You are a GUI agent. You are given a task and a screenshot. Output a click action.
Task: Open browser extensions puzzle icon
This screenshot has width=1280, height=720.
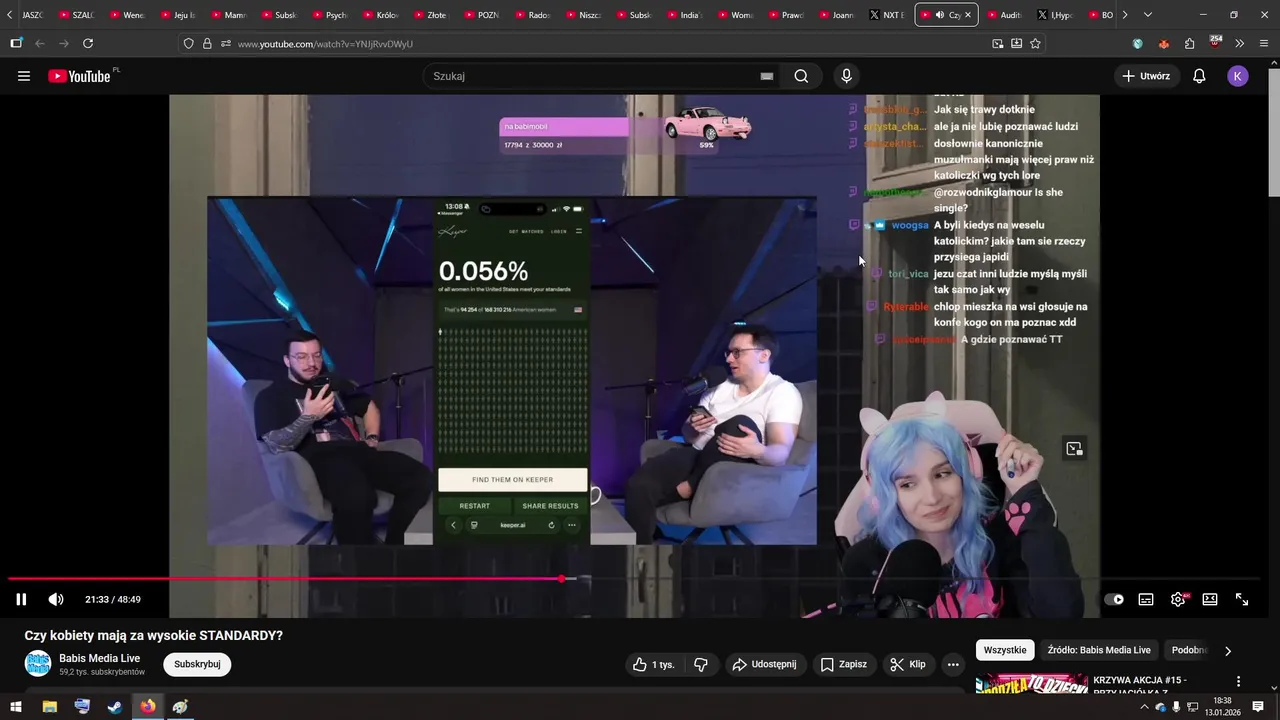1189,44
